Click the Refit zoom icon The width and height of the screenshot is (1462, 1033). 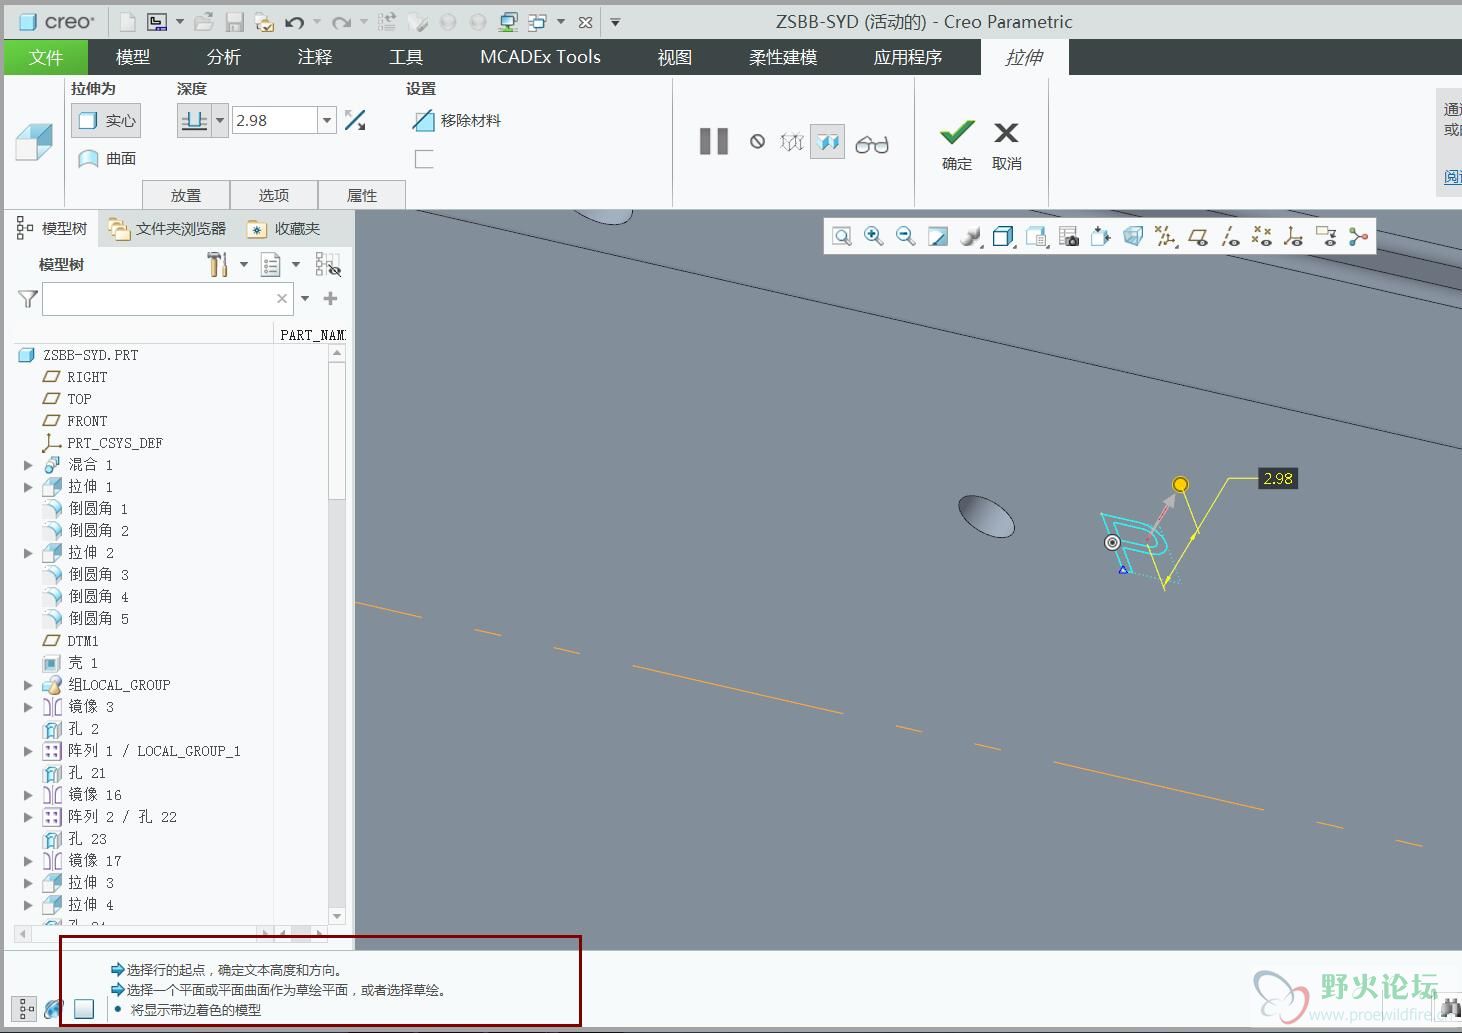click(x=842, y=237)
